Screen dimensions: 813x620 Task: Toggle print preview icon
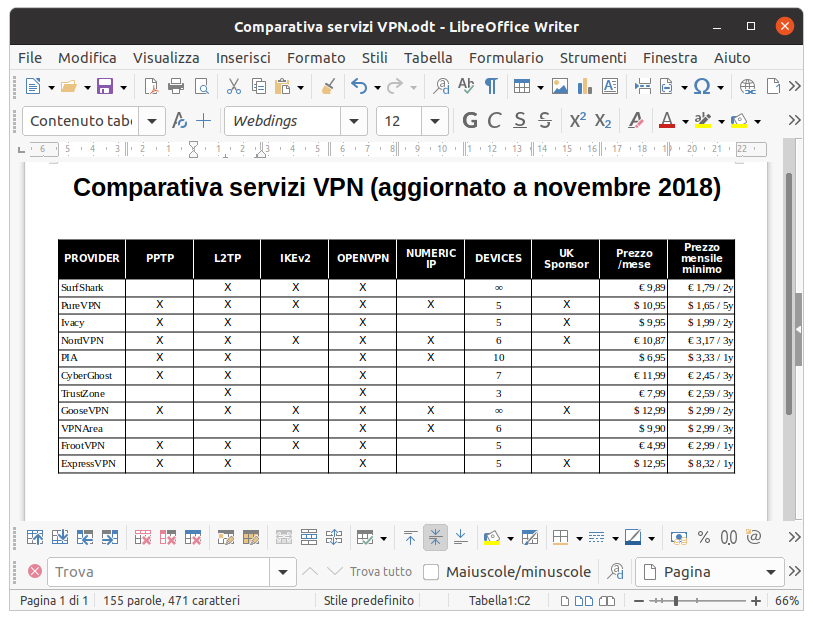[201, 86]
